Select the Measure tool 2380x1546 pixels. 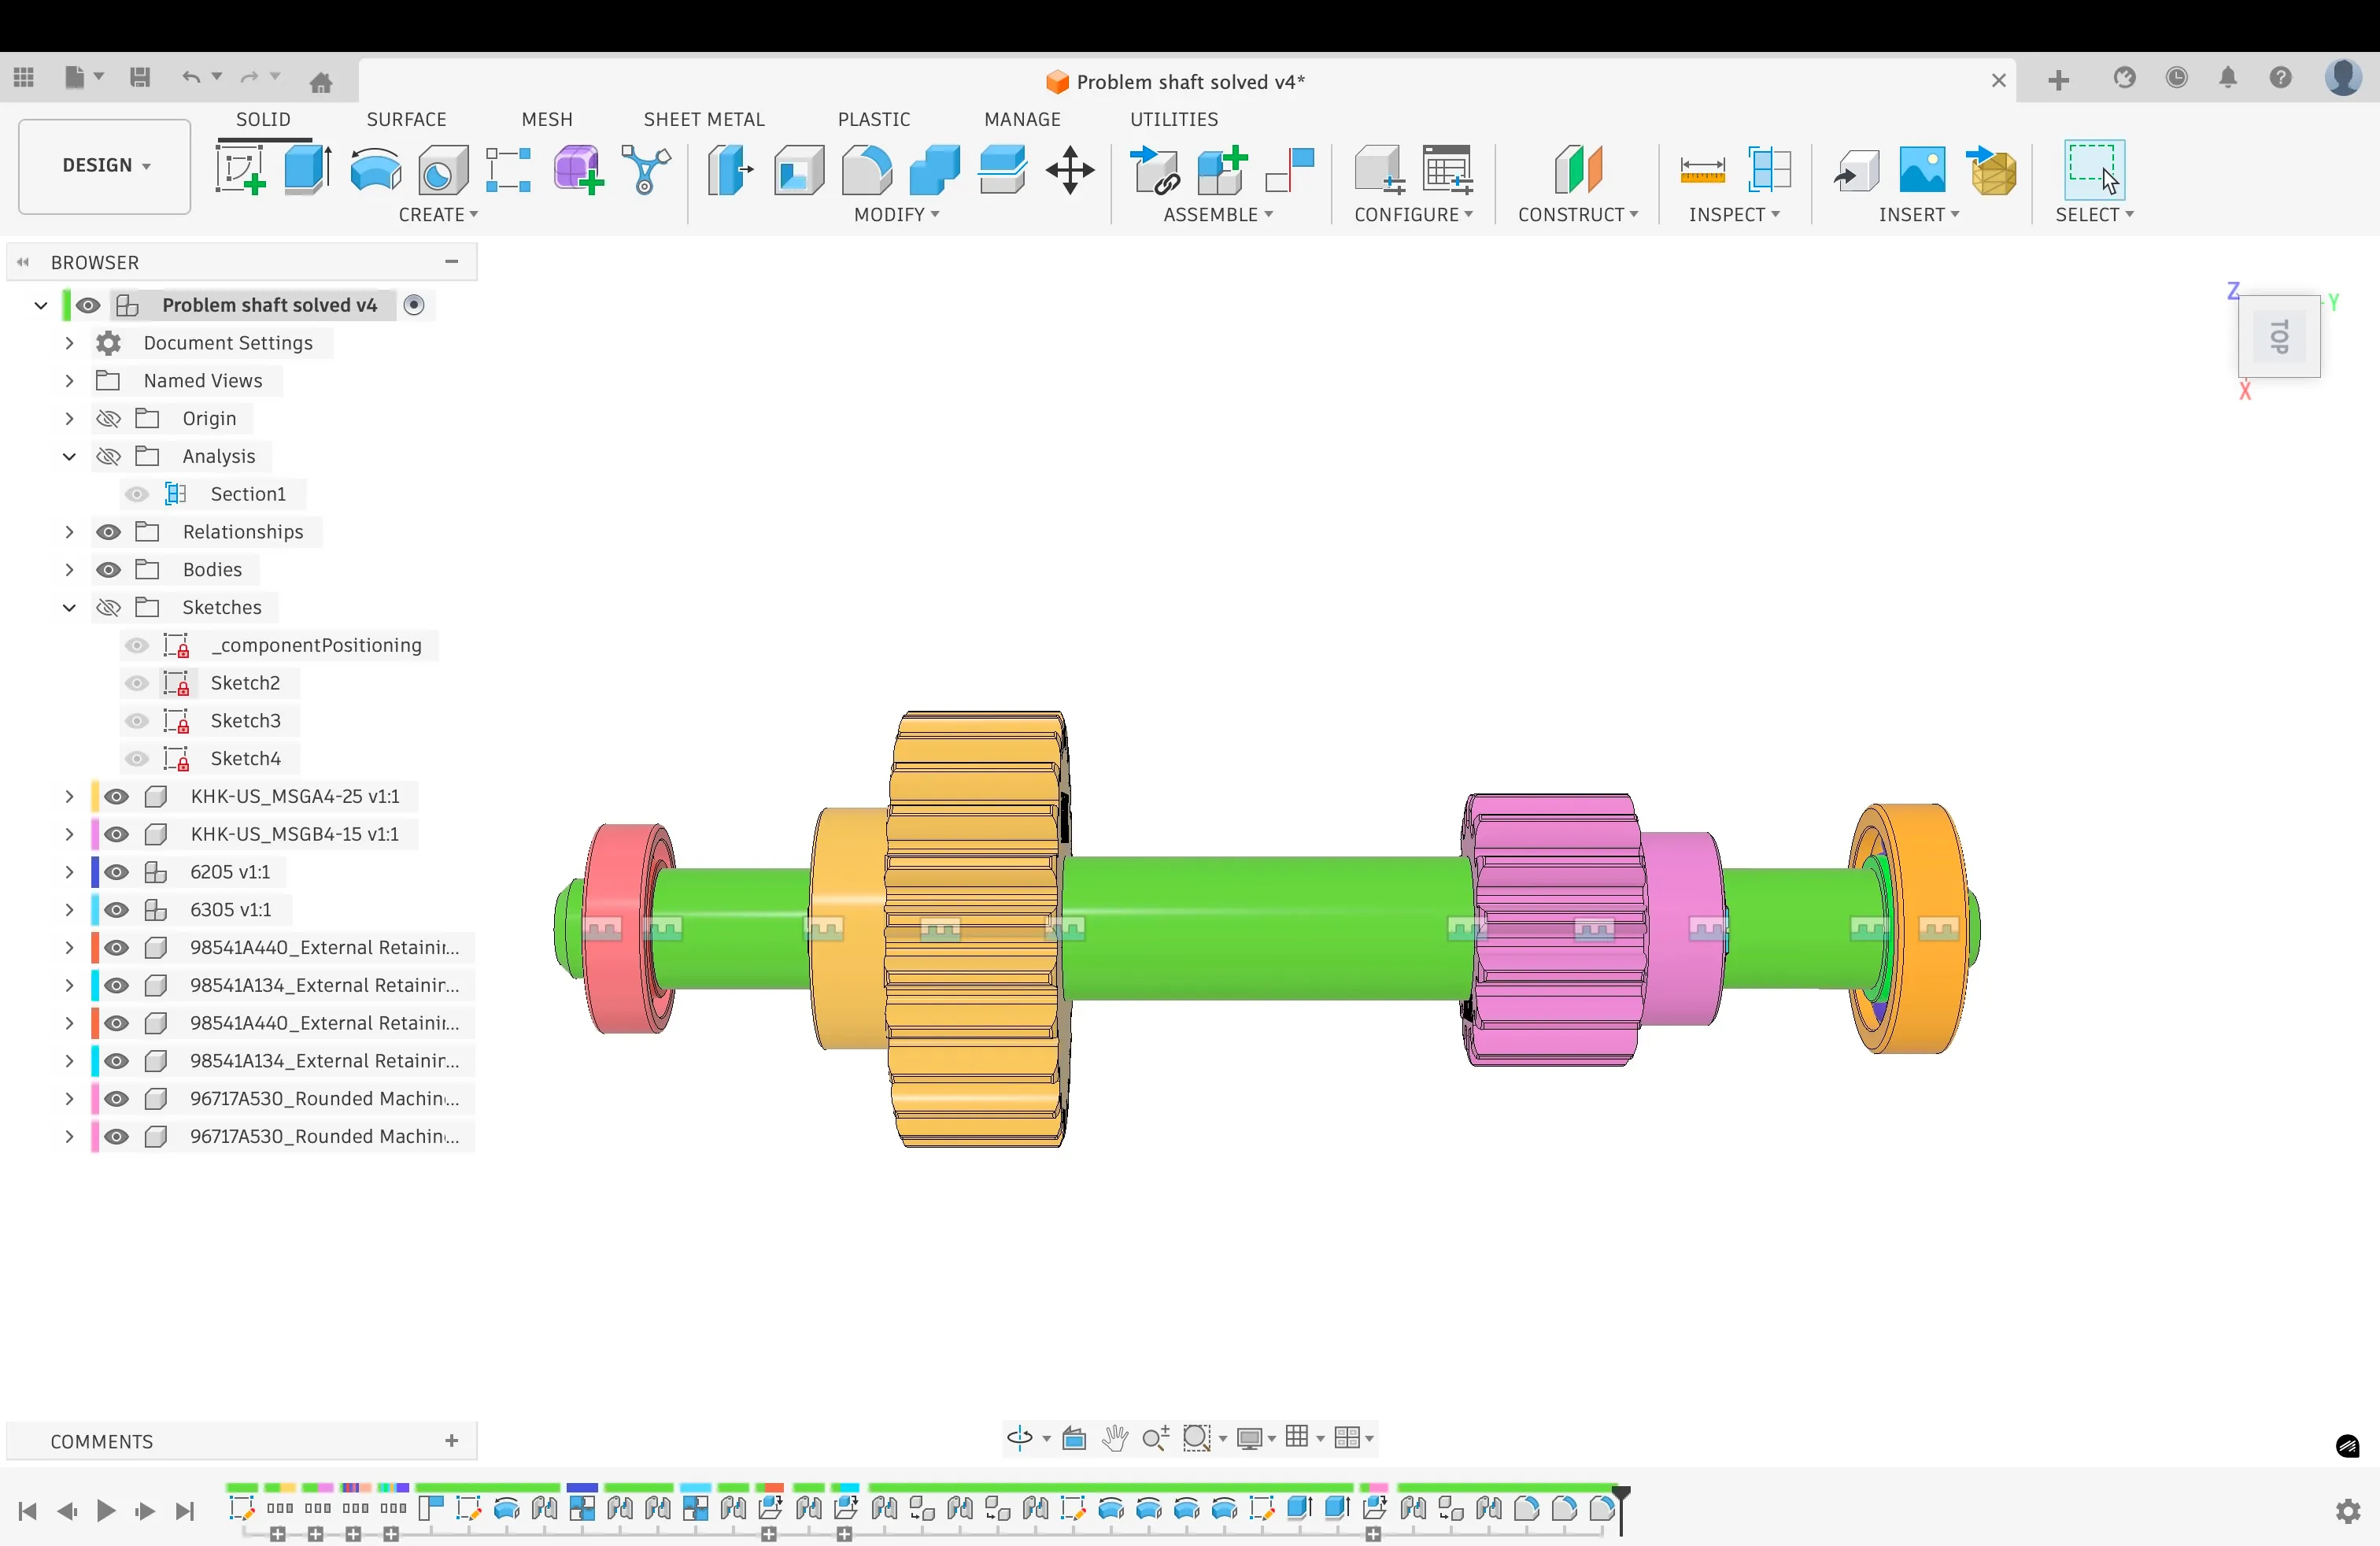click(1702, 170)
